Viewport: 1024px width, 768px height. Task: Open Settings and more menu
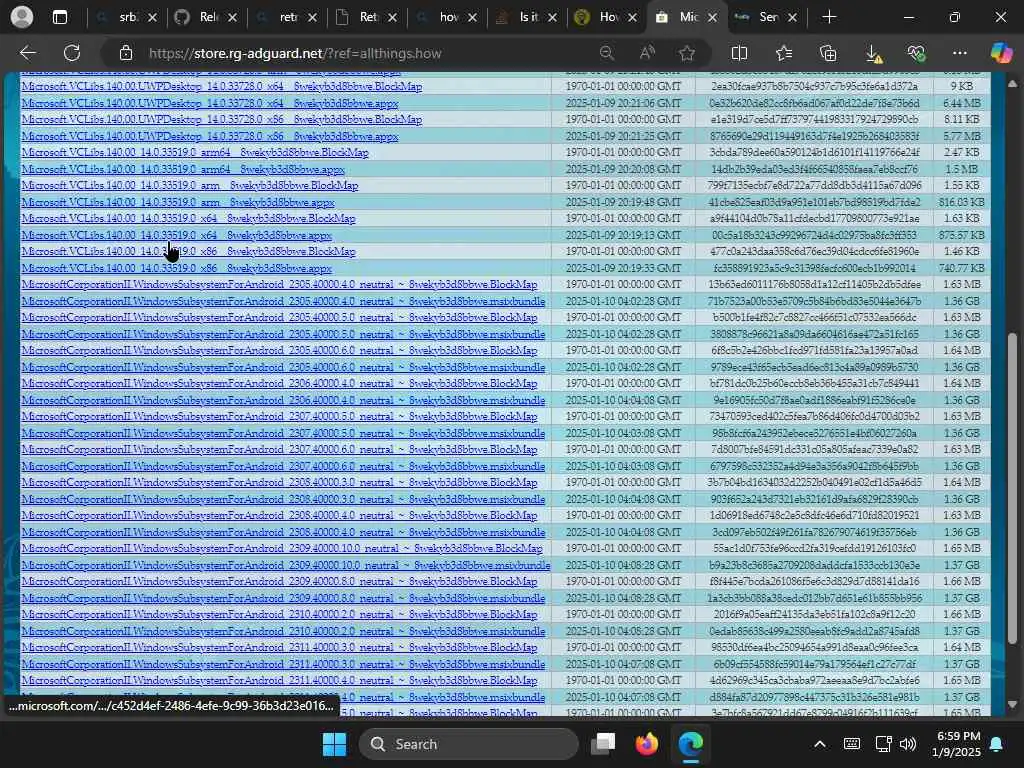tap(959, 54)
